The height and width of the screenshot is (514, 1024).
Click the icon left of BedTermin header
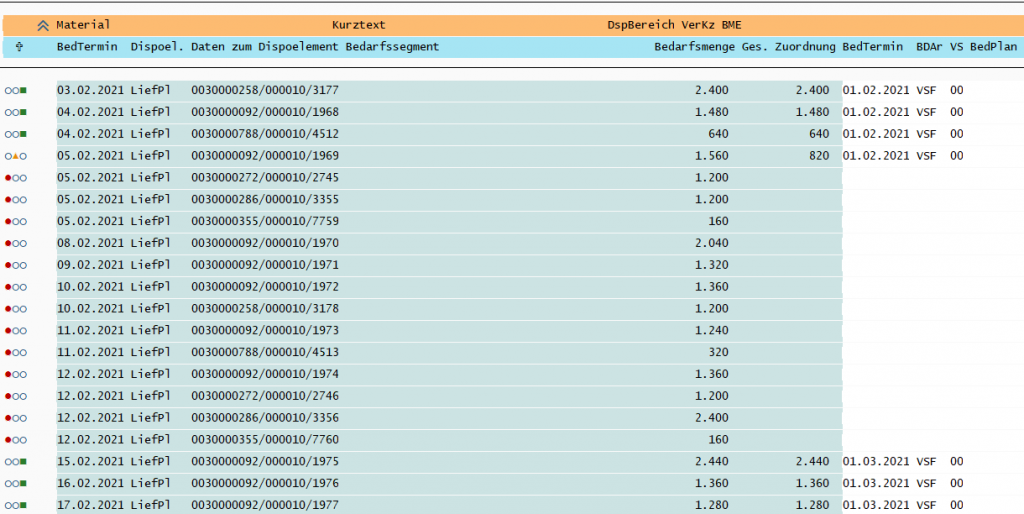tap(20, 47)
